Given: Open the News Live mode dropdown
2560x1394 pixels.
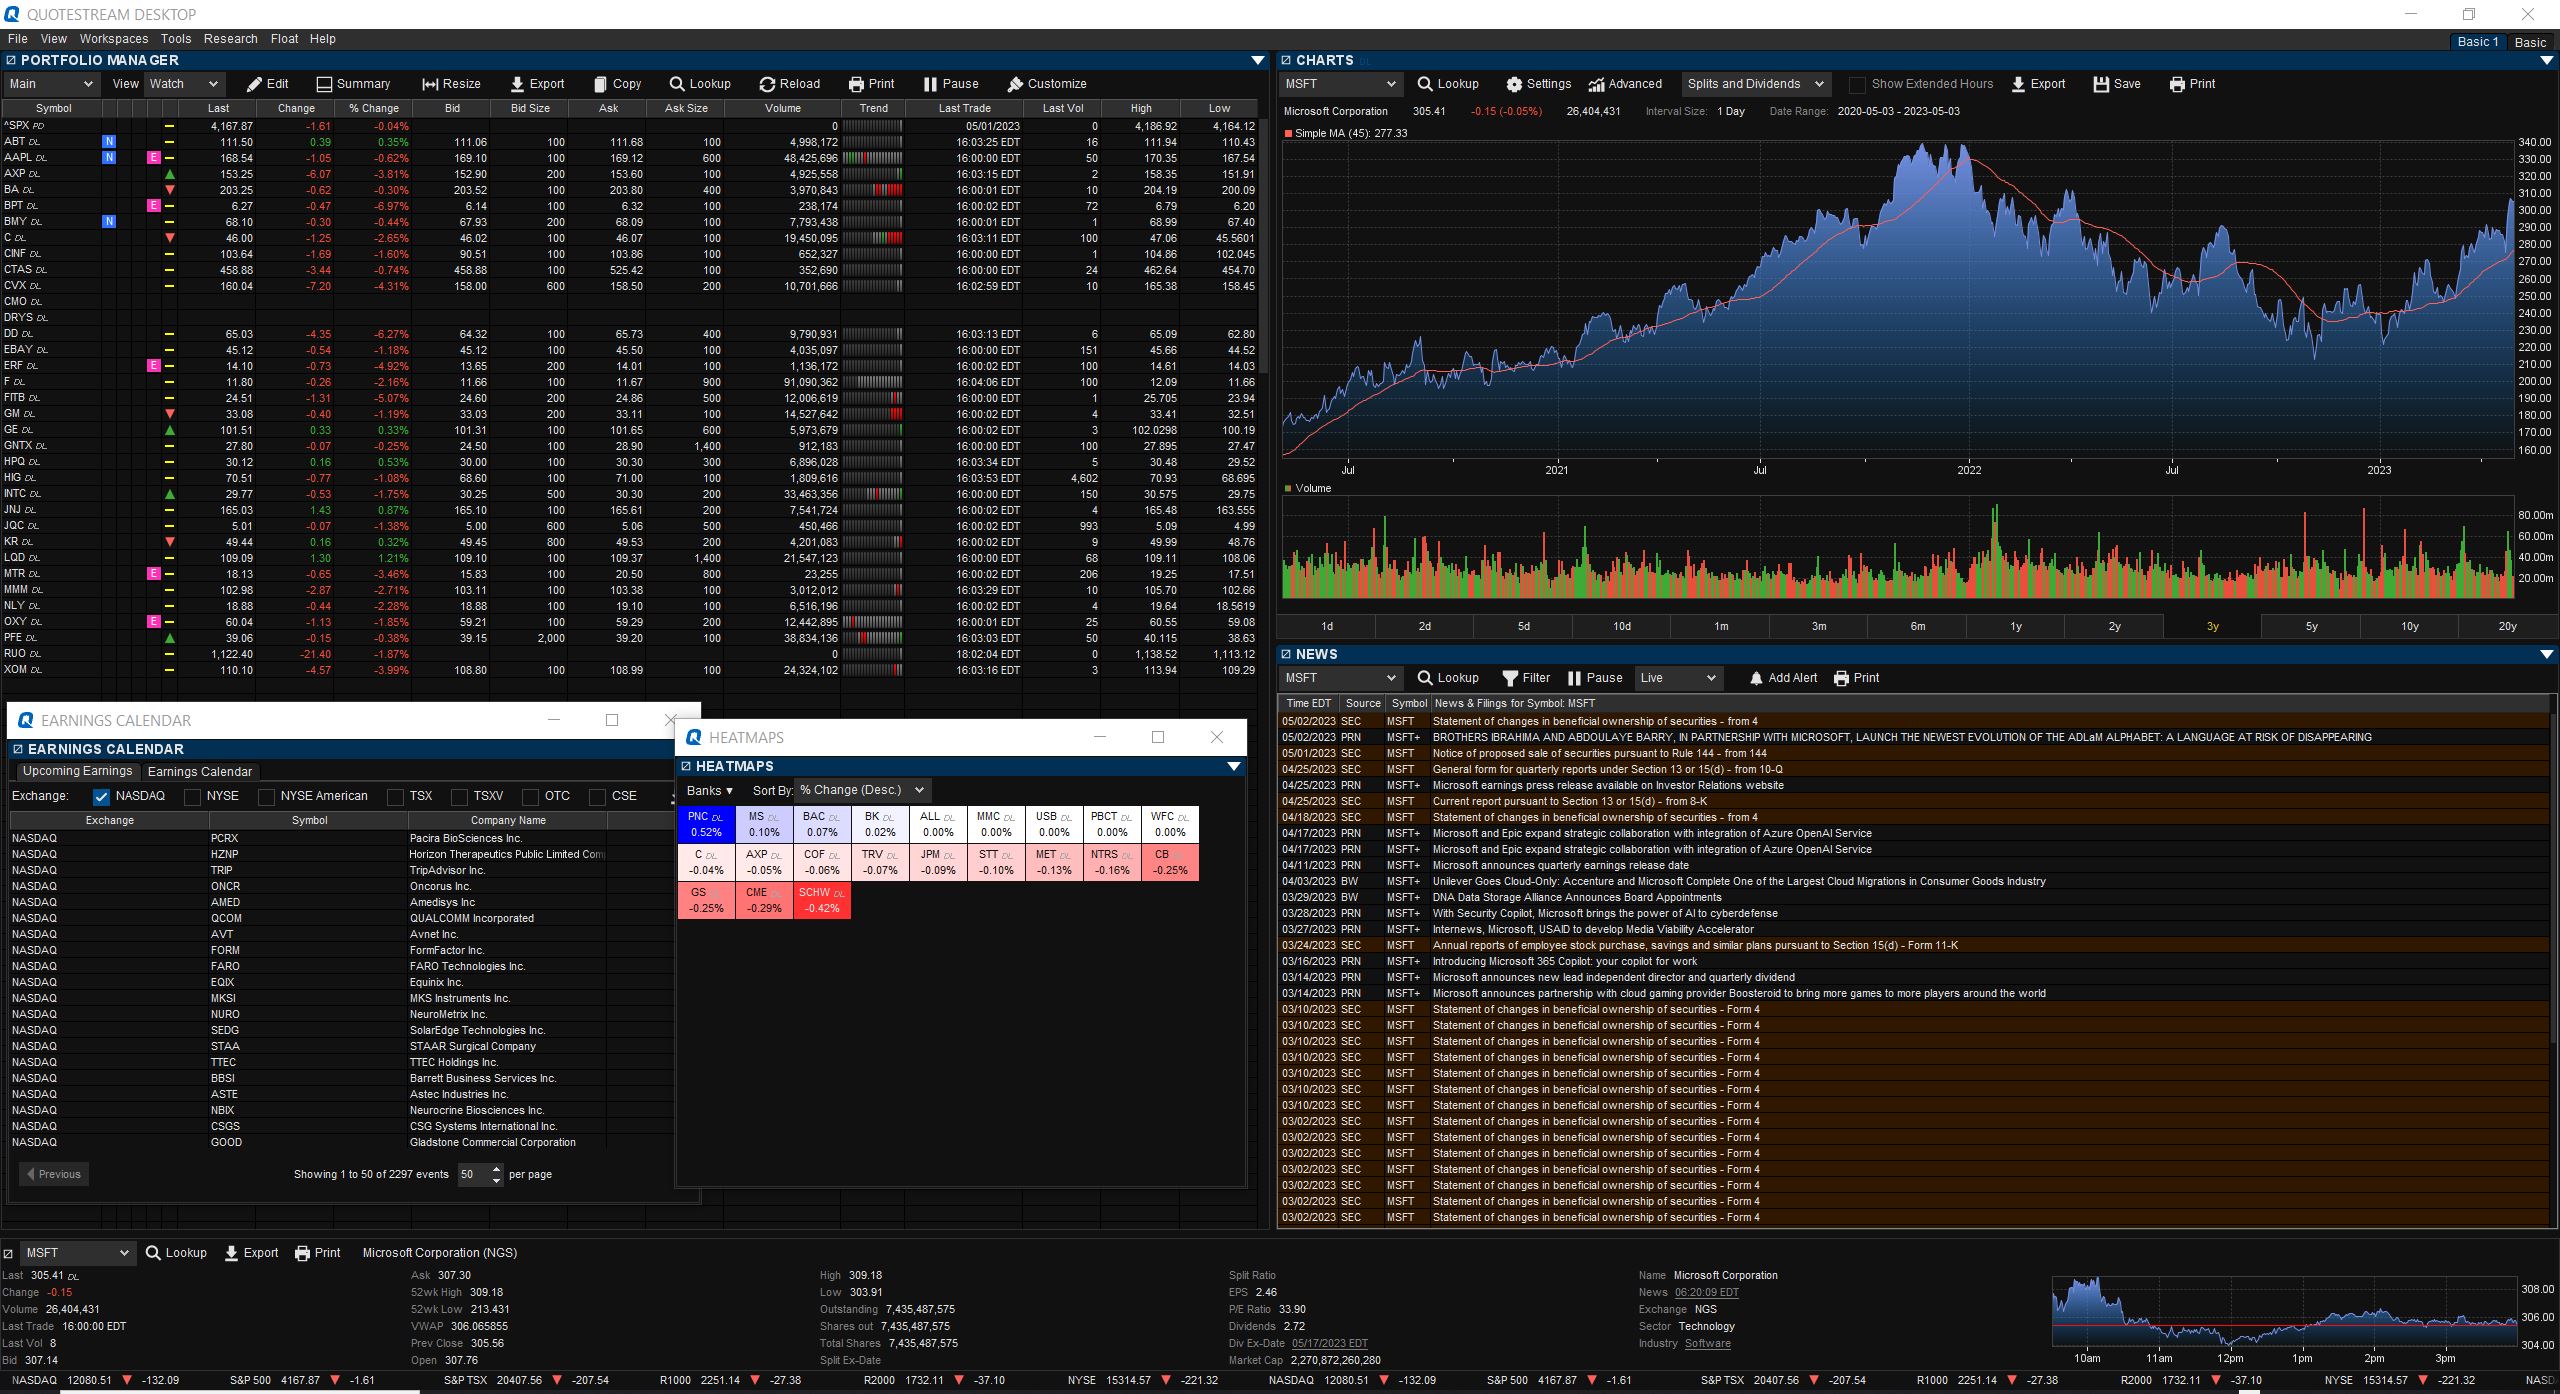Looking at the screenshot, I should click(1679, 678).
